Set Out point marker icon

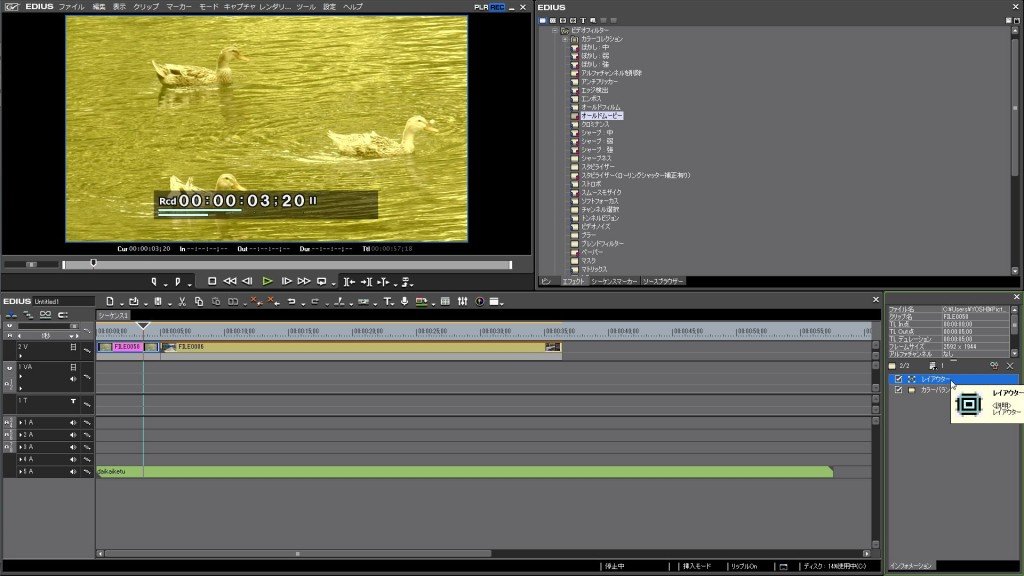(x=178, y=281)
